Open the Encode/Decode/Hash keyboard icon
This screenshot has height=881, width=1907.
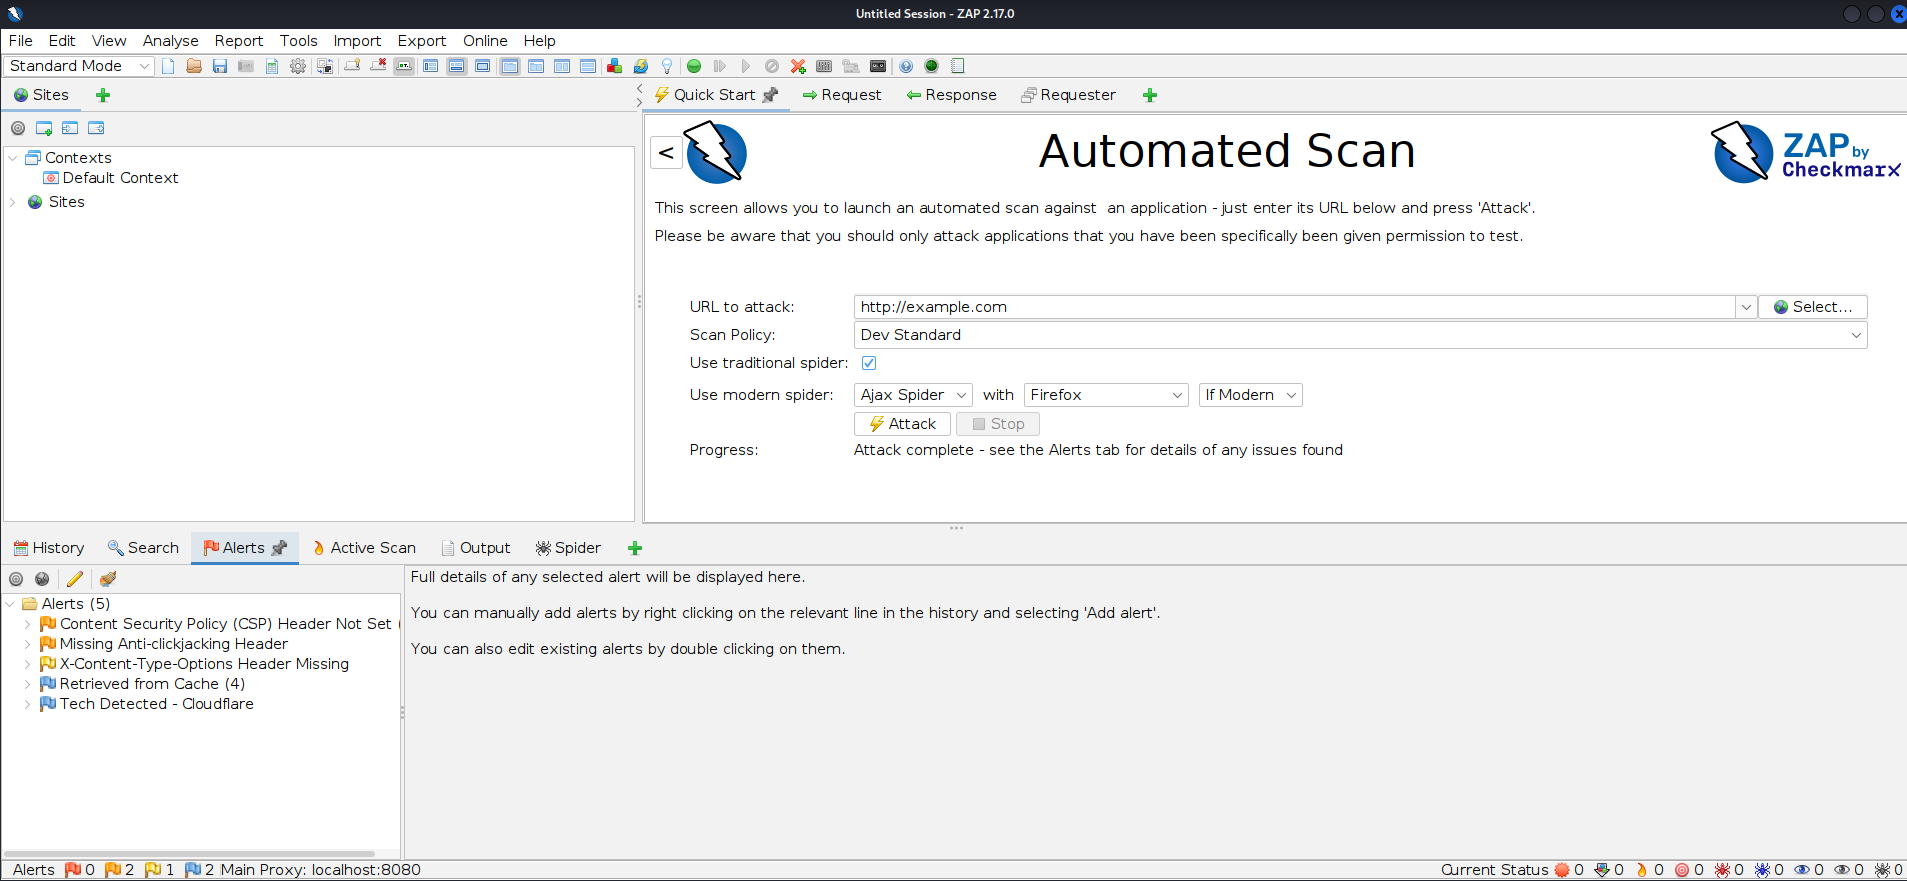pyautogui.click(x=824, y=66)
